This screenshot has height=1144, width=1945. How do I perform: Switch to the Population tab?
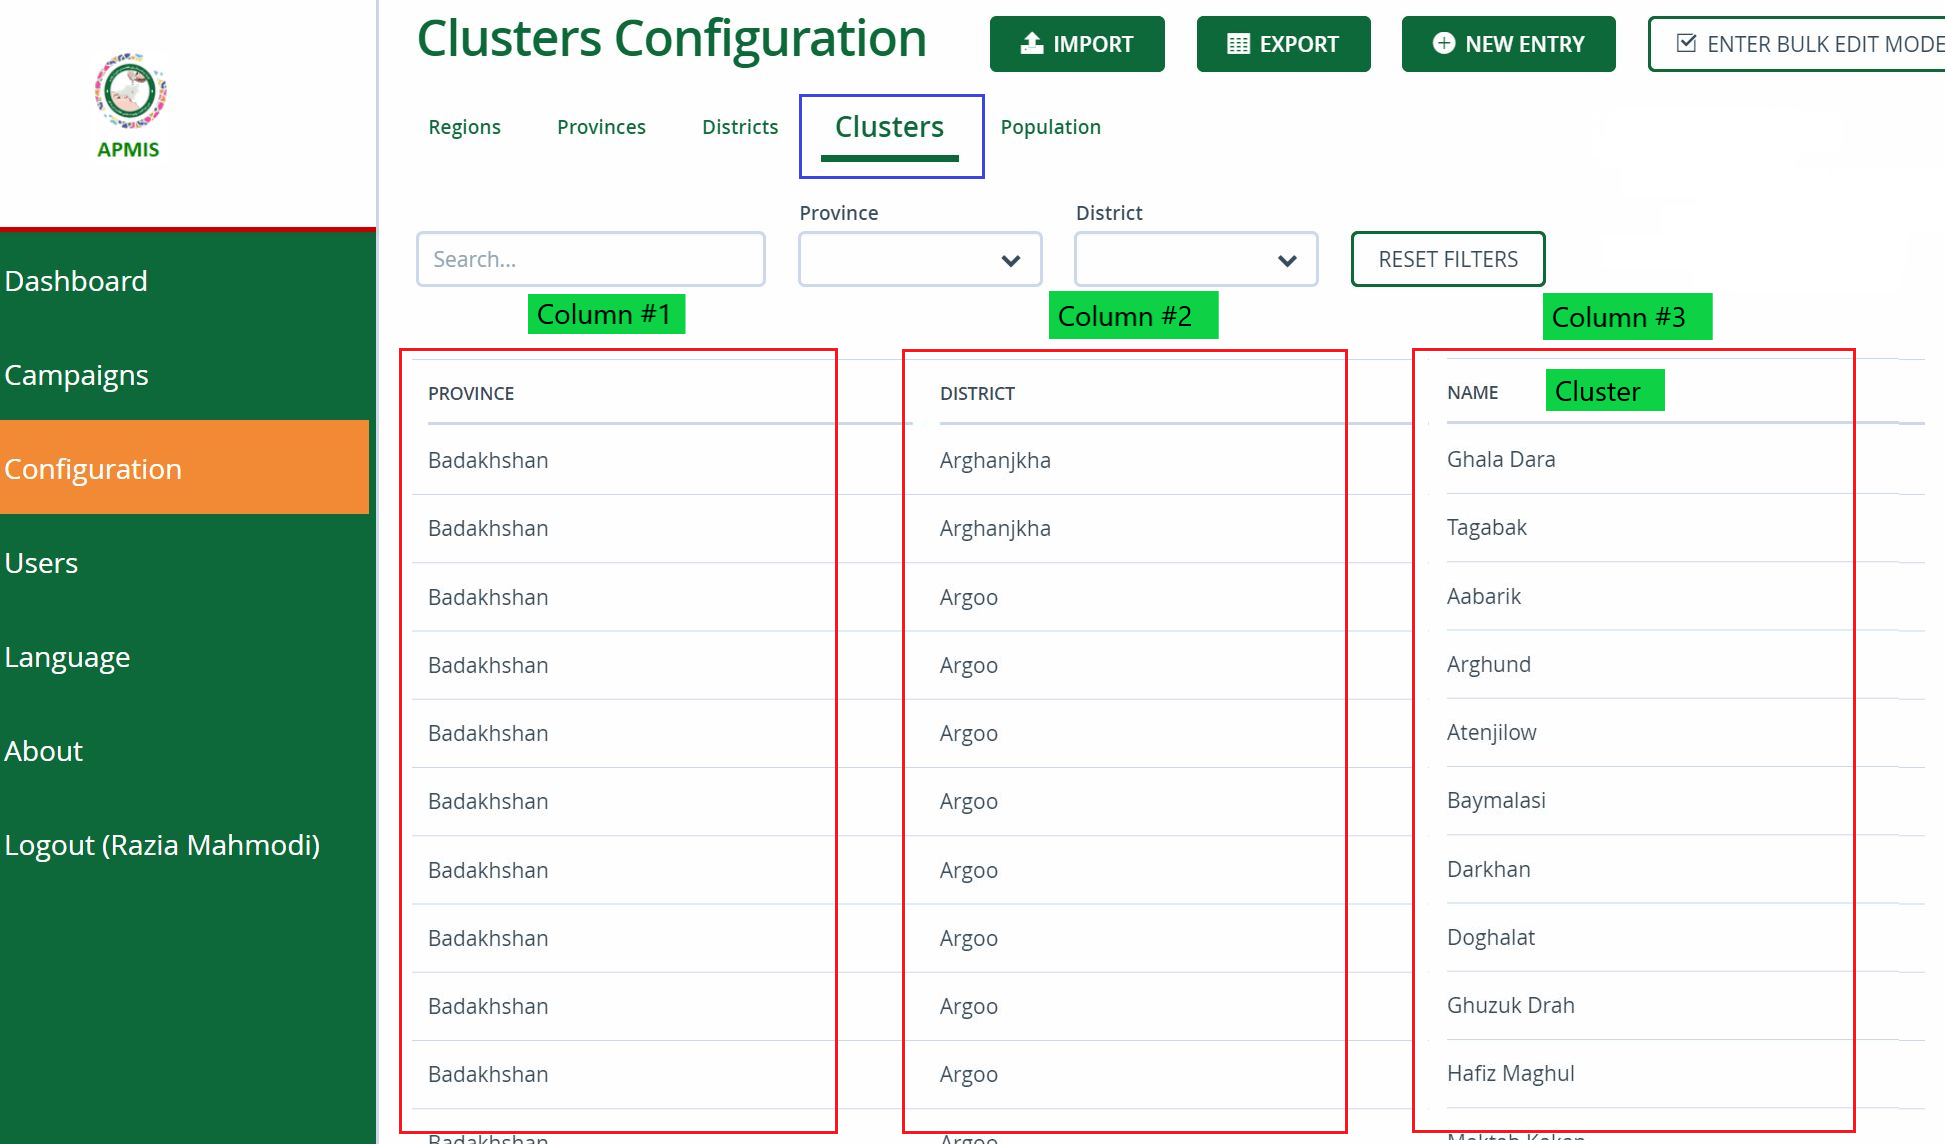(1049, 126)
